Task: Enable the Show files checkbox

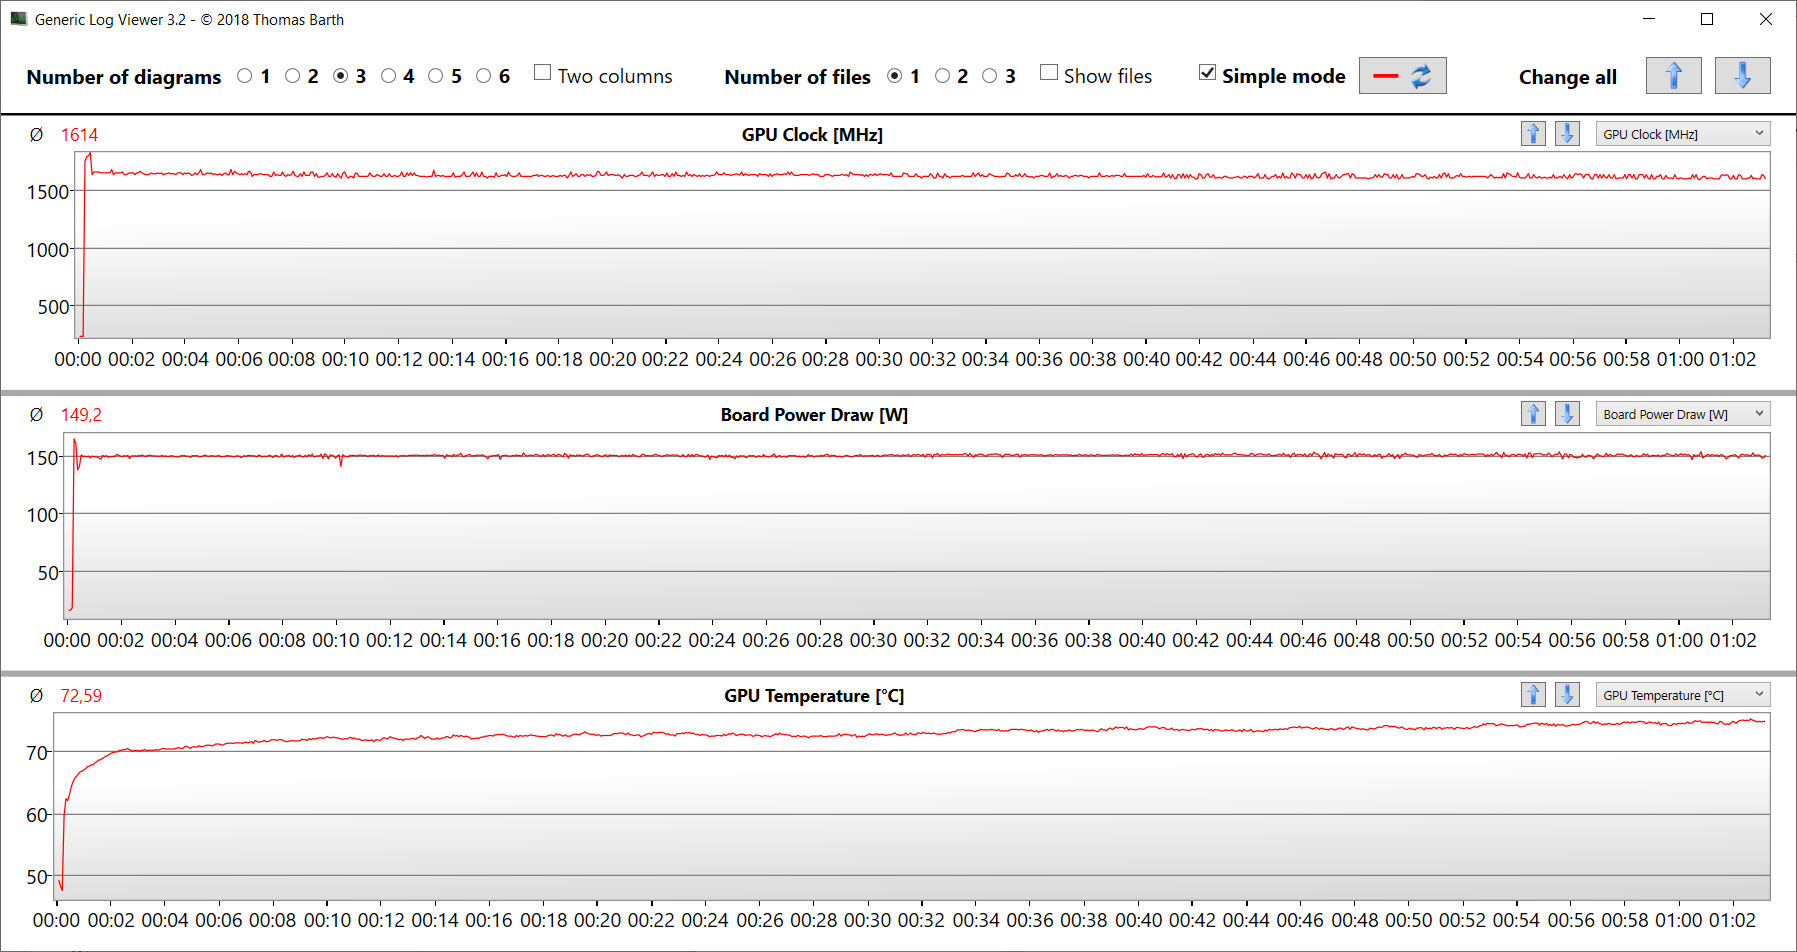Action: coord(1049,72)
